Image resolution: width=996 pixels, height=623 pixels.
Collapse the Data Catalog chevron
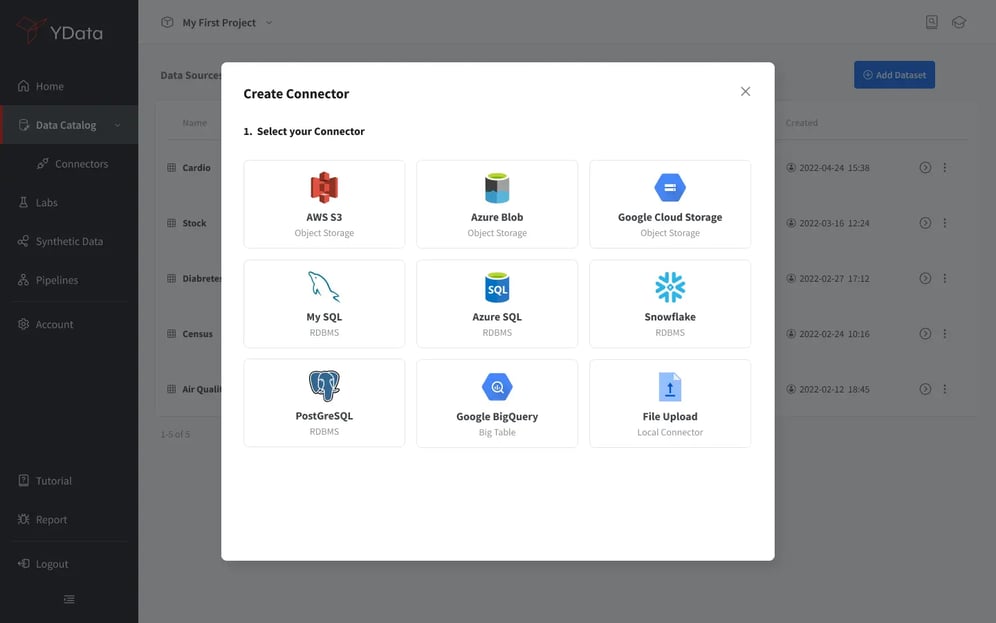click(118, 125)
